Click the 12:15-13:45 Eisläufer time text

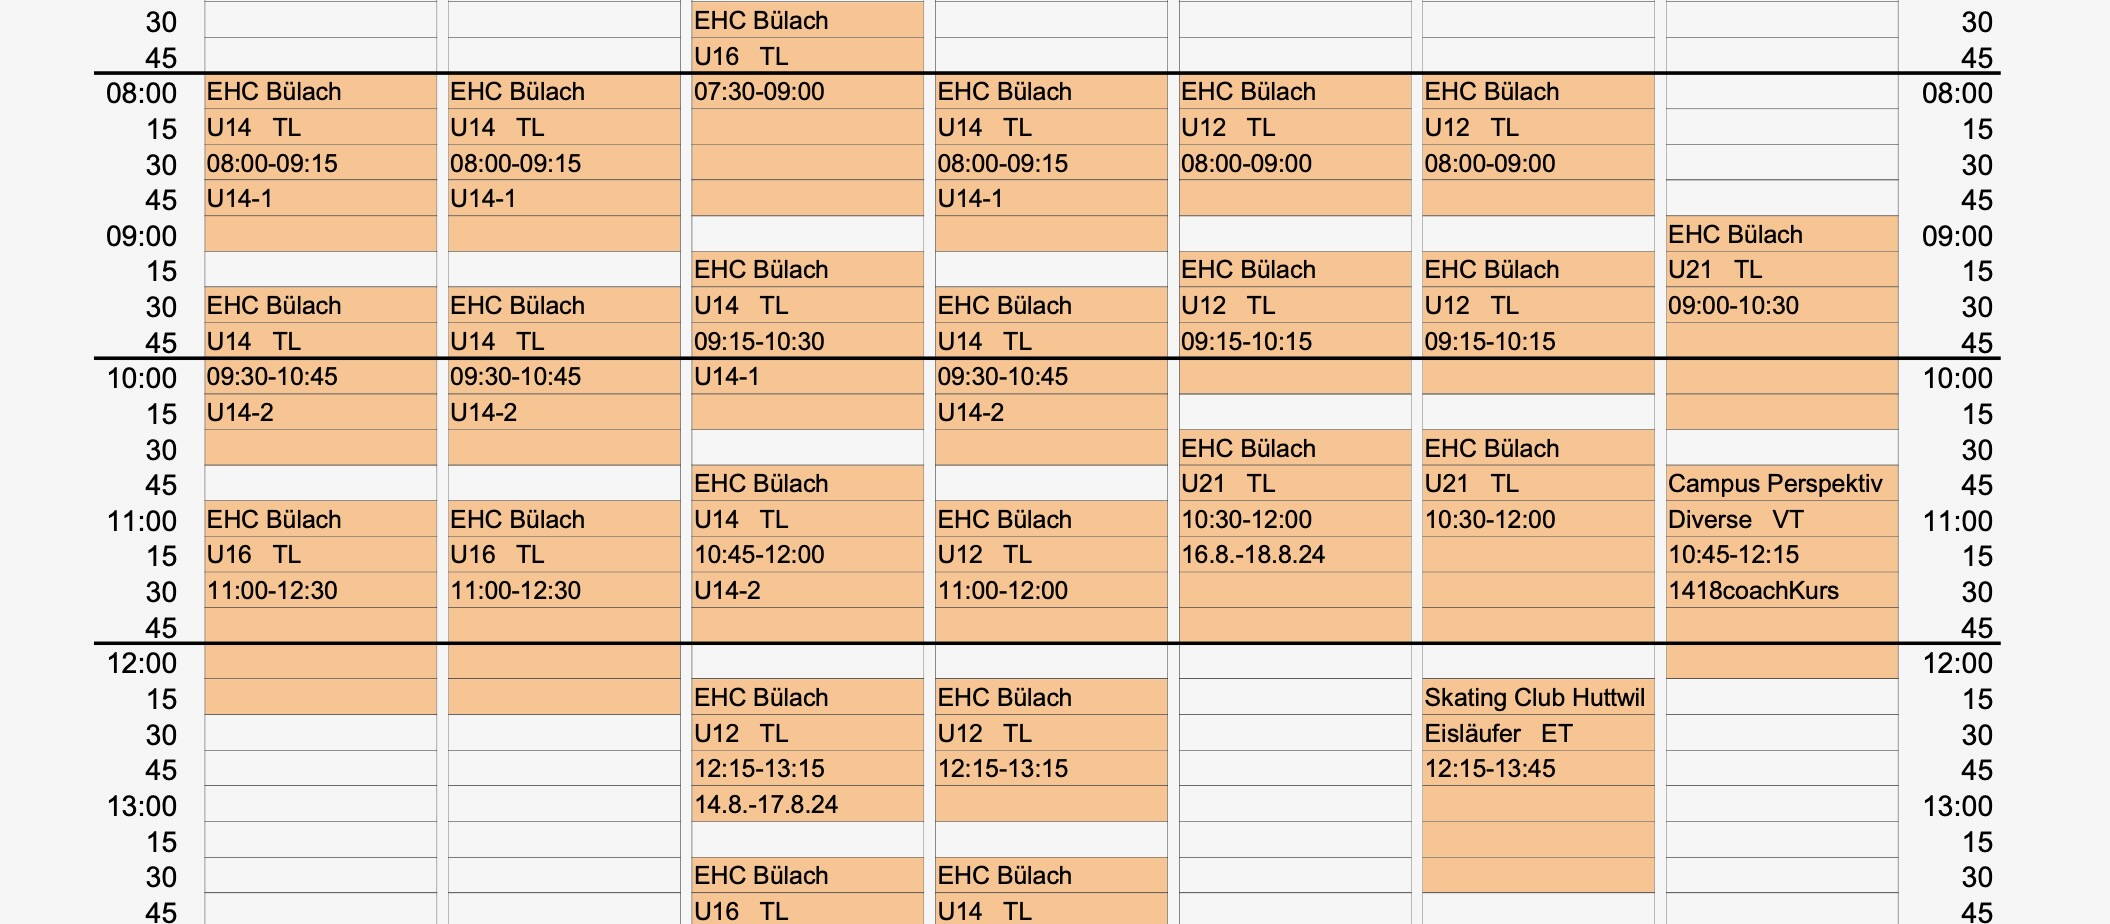tap(1490, 769)
